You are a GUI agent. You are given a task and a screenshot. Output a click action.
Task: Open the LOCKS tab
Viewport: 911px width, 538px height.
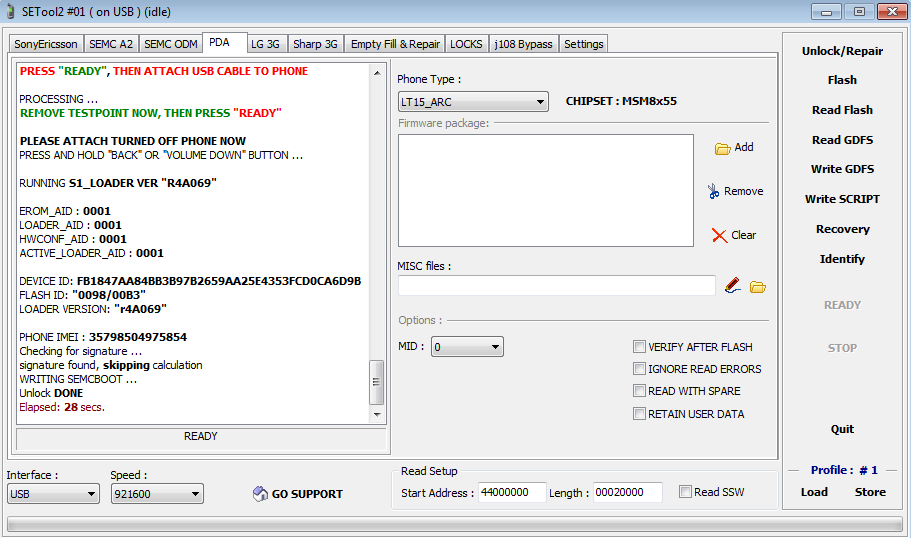(467, 44)
